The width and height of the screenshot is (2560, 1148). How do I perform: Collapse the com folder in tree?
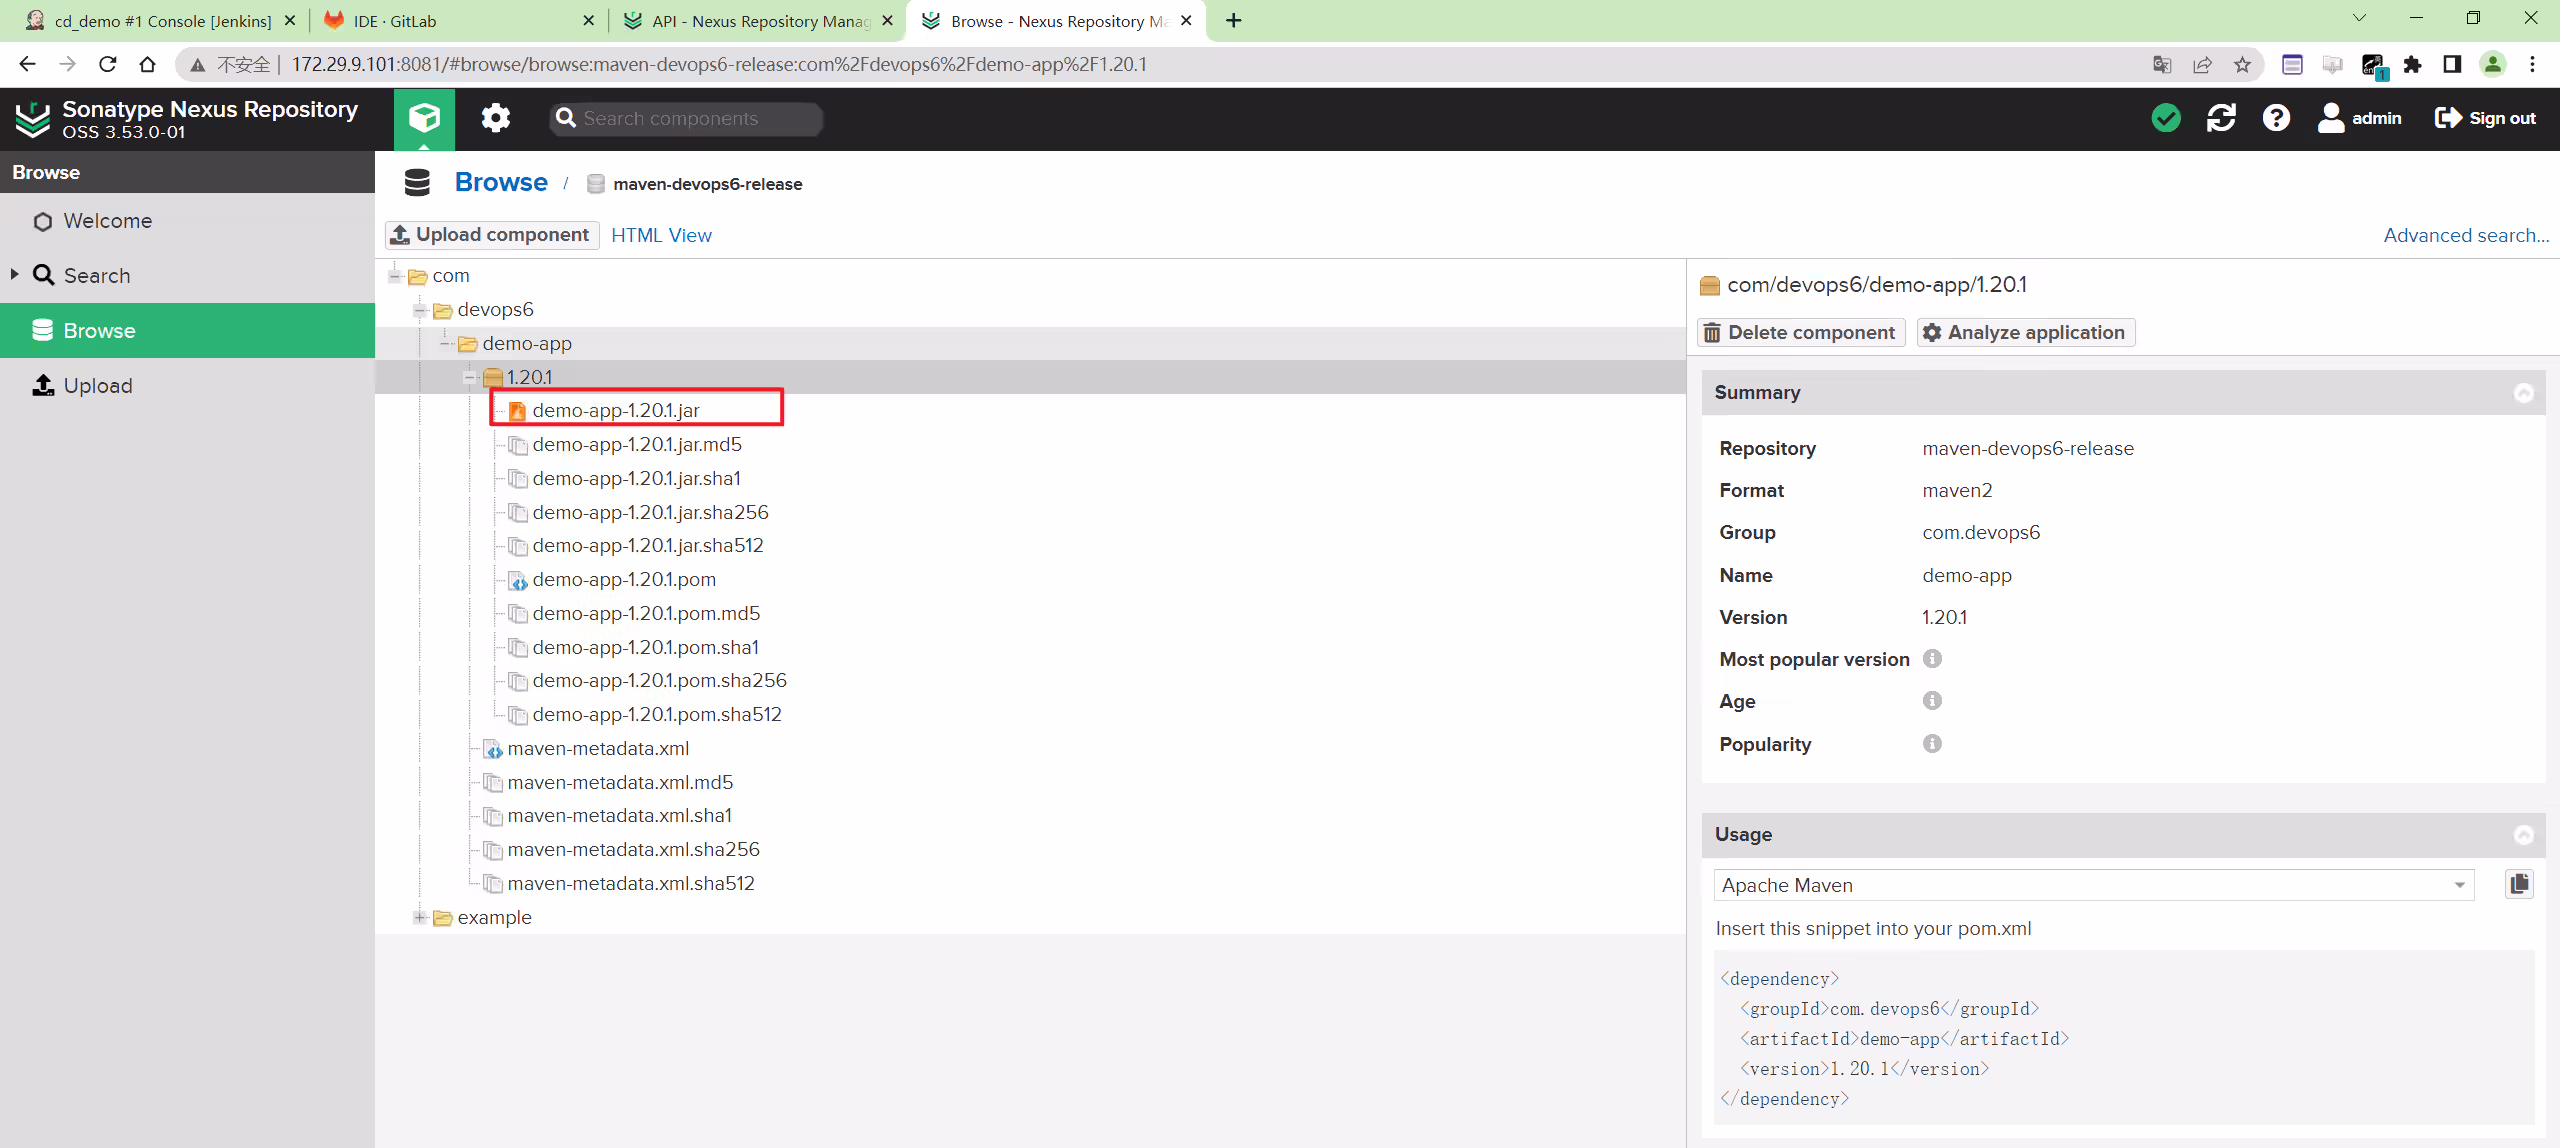[x=395, y=276]
